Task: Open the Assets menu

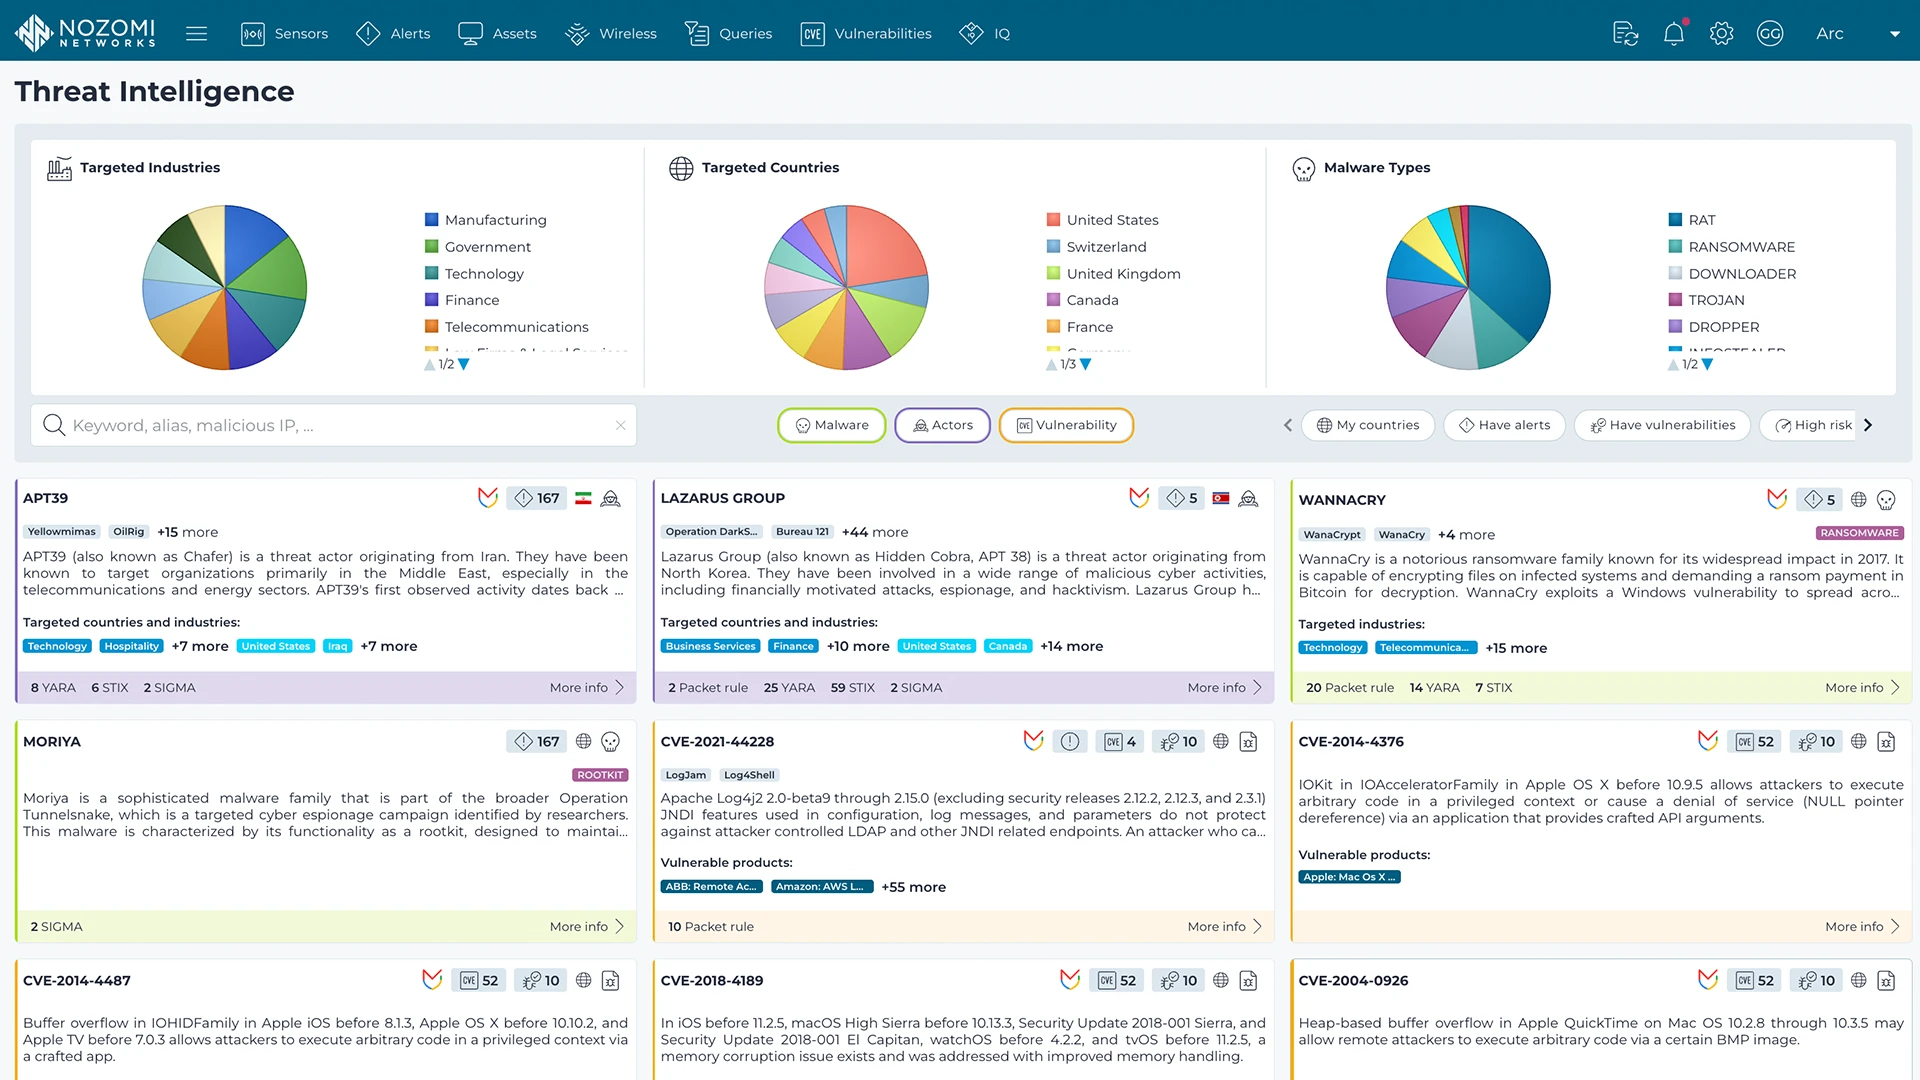Action: (497, 34)
